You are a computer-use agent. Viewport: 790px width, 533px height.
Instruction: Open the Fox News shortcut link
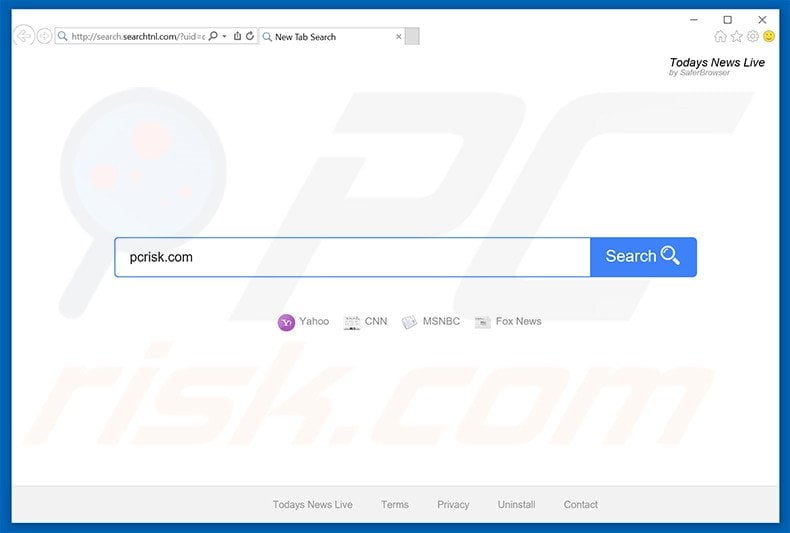(508, 321)
